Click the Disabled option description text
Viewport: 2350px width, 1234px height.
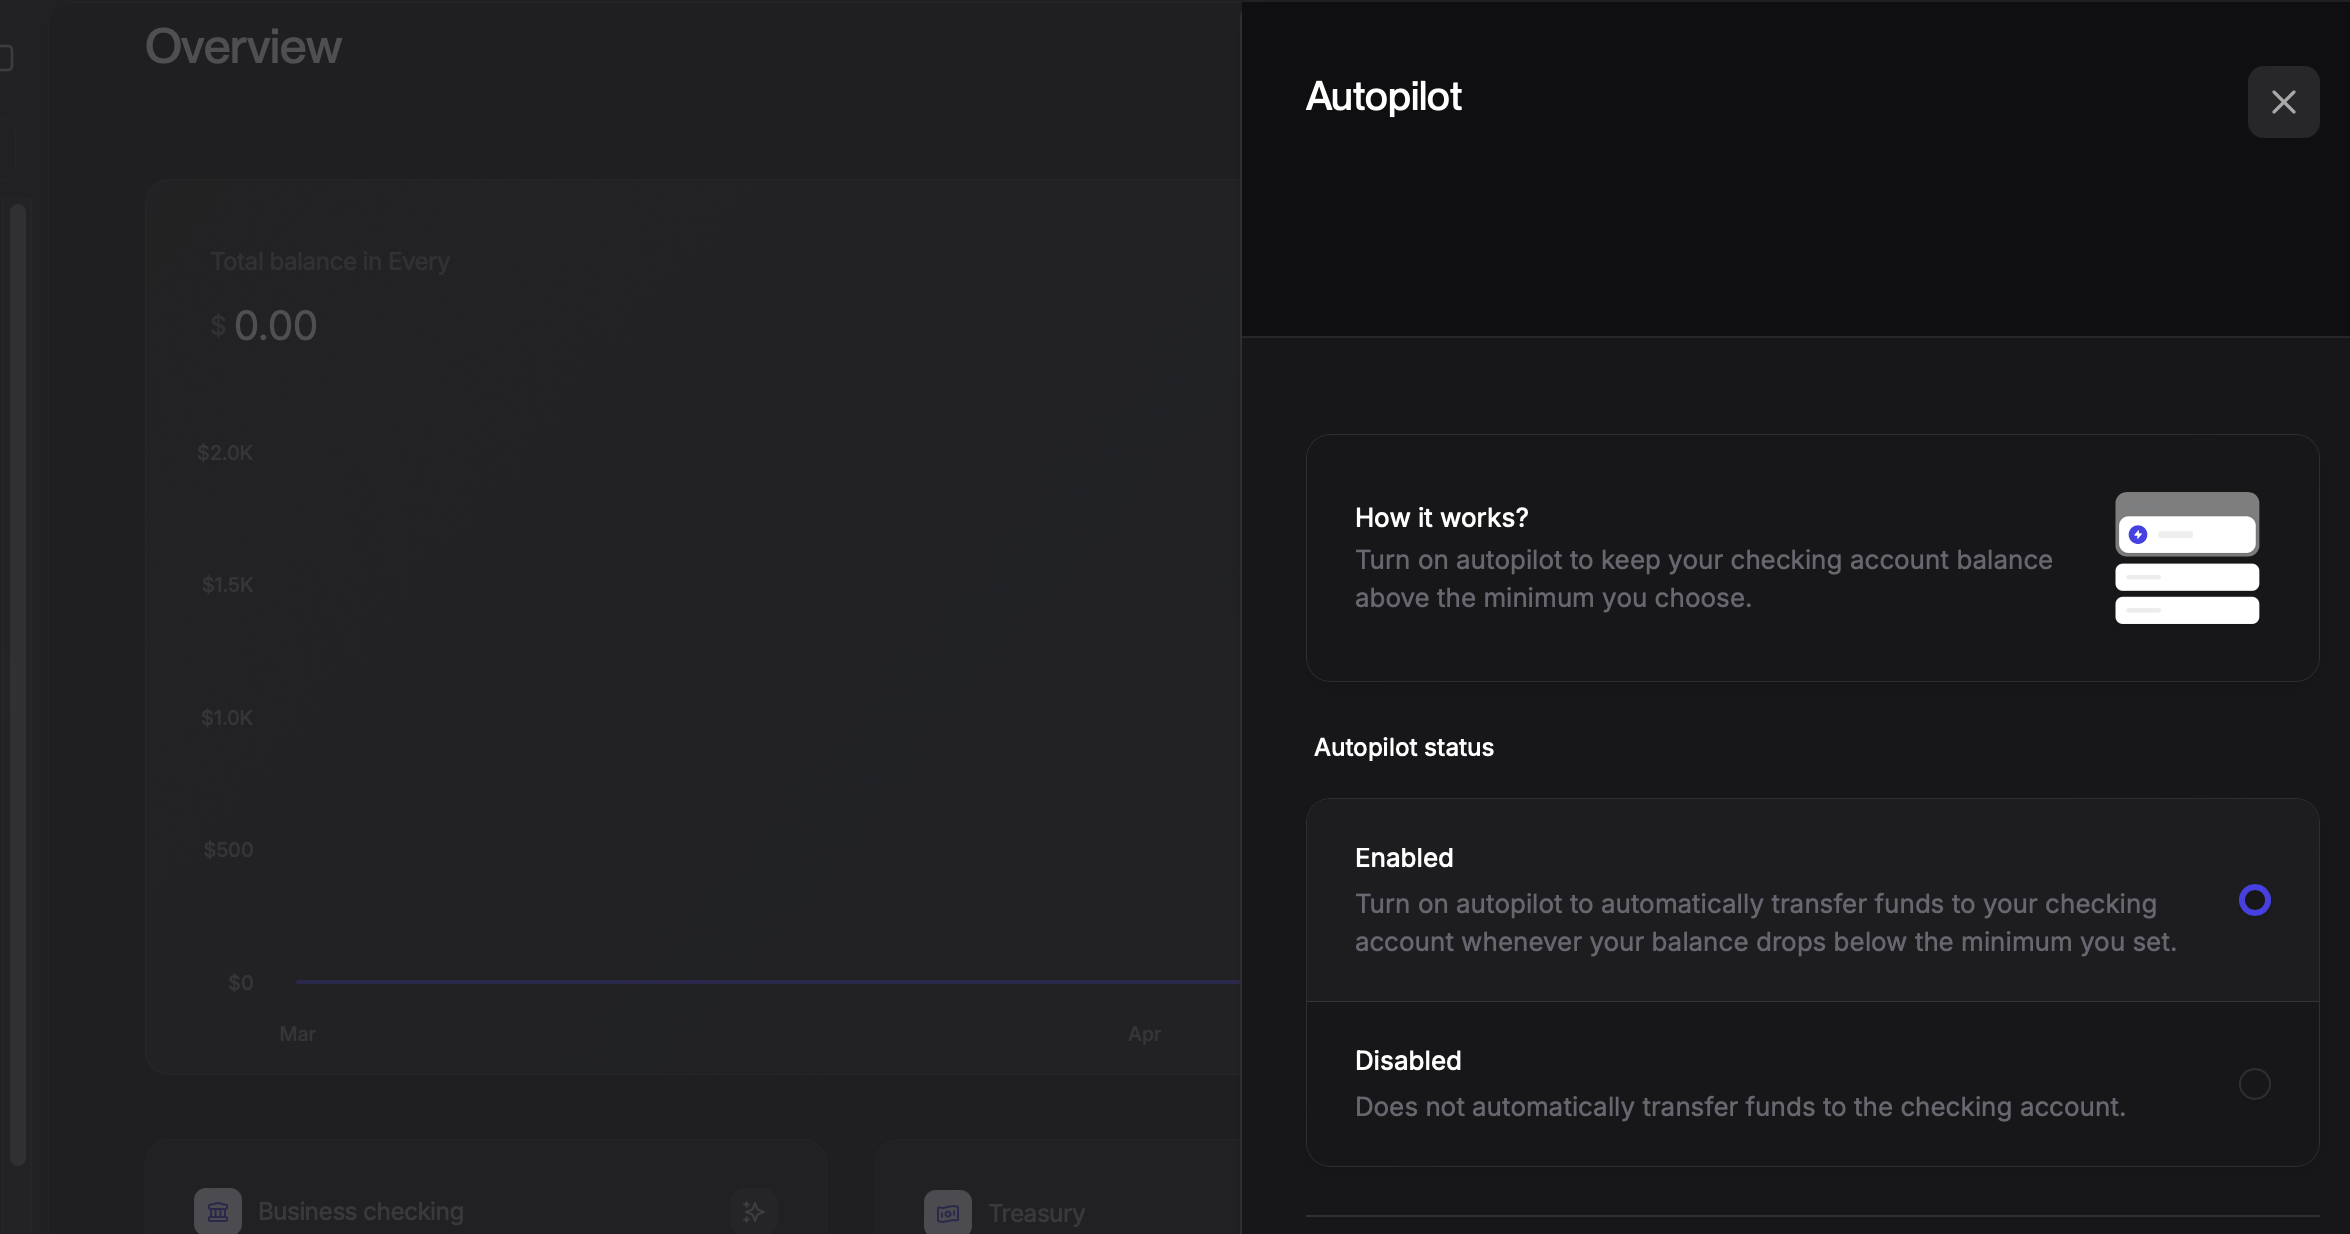[x=1740, y=1107]
